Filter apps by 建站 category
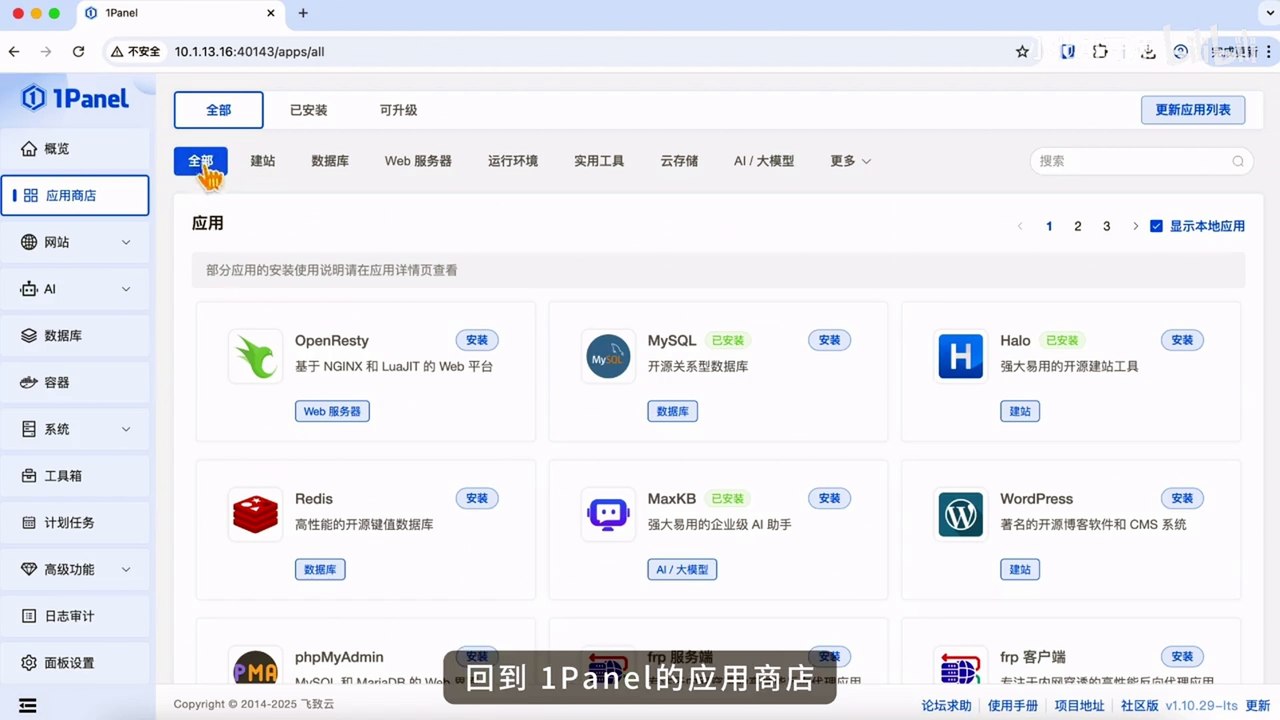The image size is (1280, 720). 263,161
